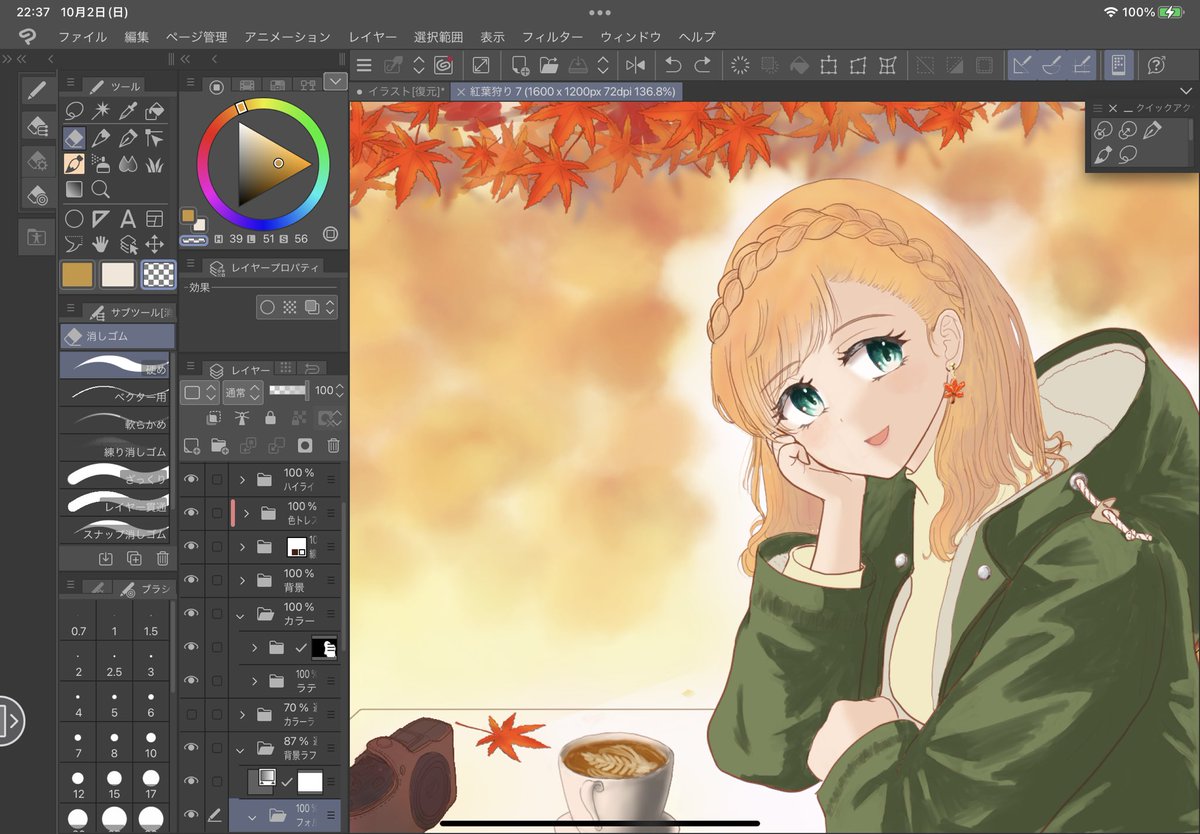Redo the last action
This screenshot has height=834, width=1200.
[x=703, y=65]
